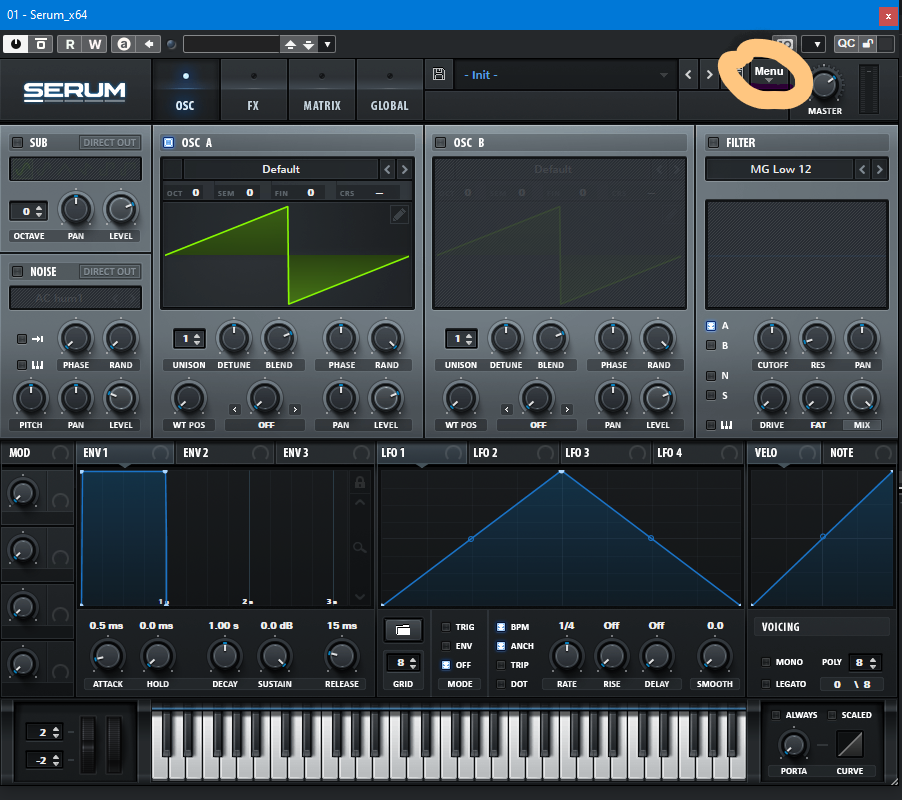Open the OSC B warp mode OFF menu
Screen dimensions: 902x800
537,425
